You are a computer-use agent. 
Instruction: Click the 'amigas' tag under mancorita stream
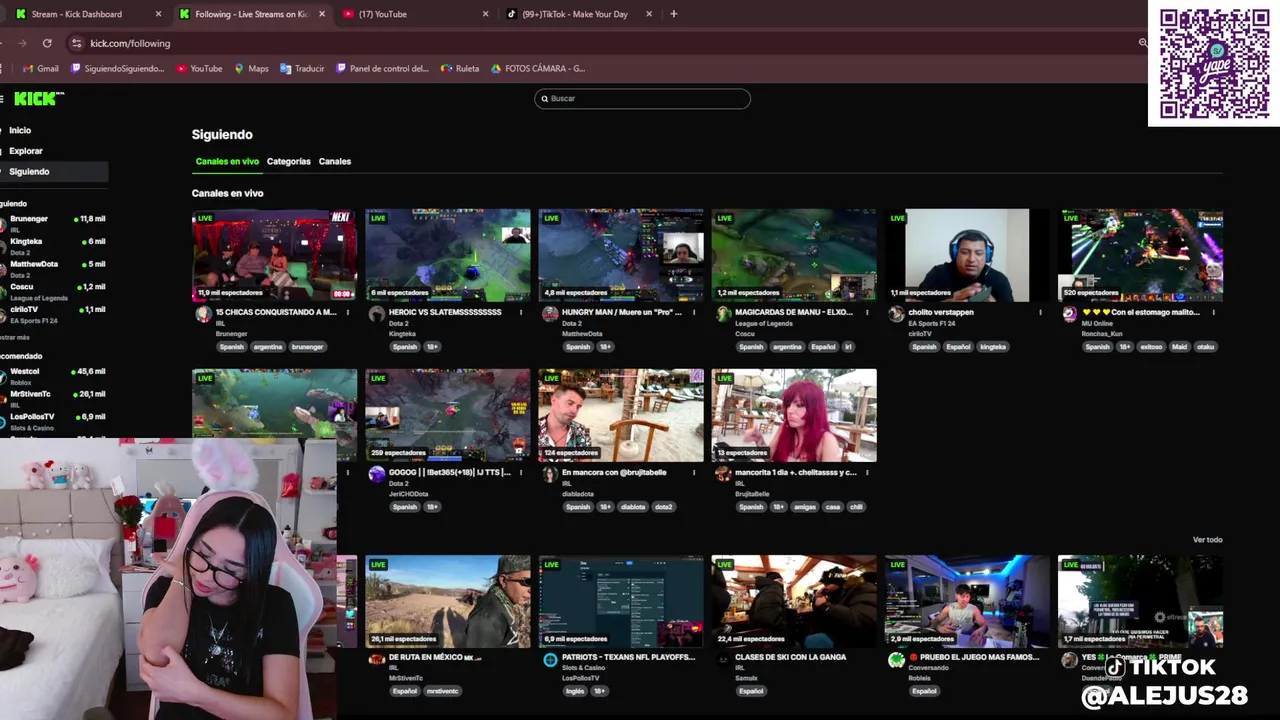click(805, 507)
